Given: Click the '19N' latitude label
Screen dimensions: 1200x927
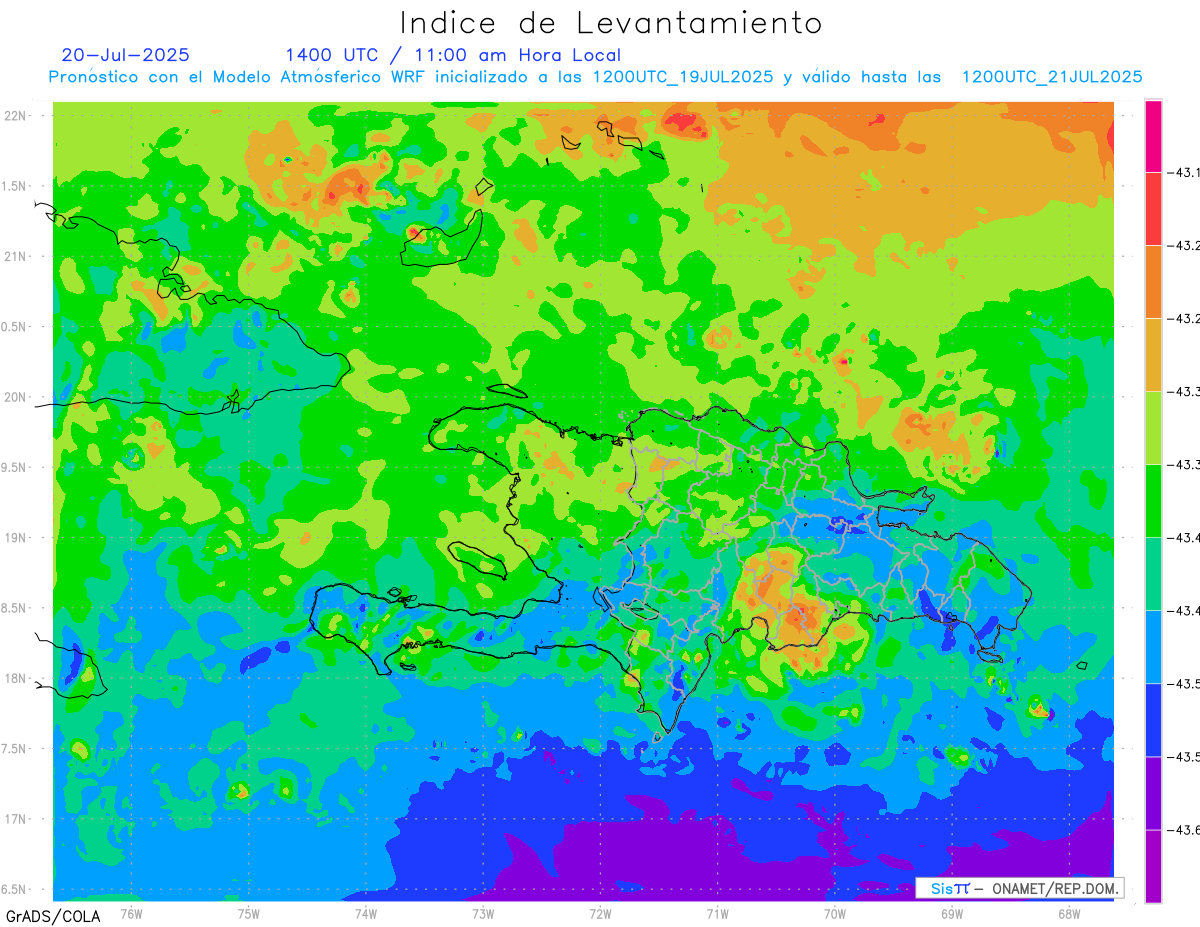Looking at the screenshot, I should tap(16, 537).
